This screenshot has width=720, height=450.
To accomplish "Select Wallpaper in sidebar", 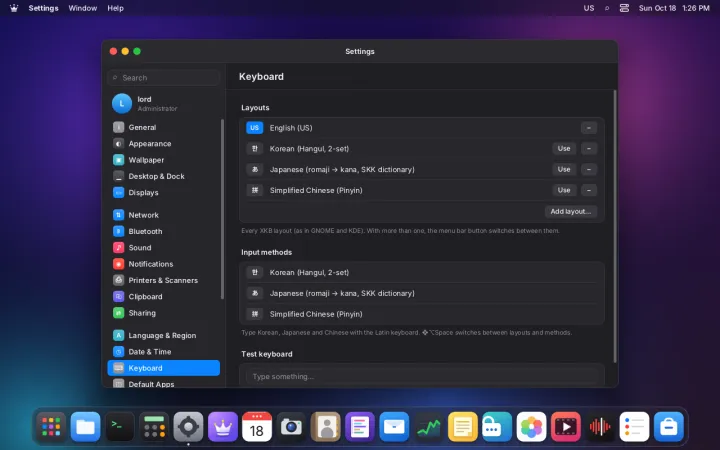I will [x=163, y=160].
